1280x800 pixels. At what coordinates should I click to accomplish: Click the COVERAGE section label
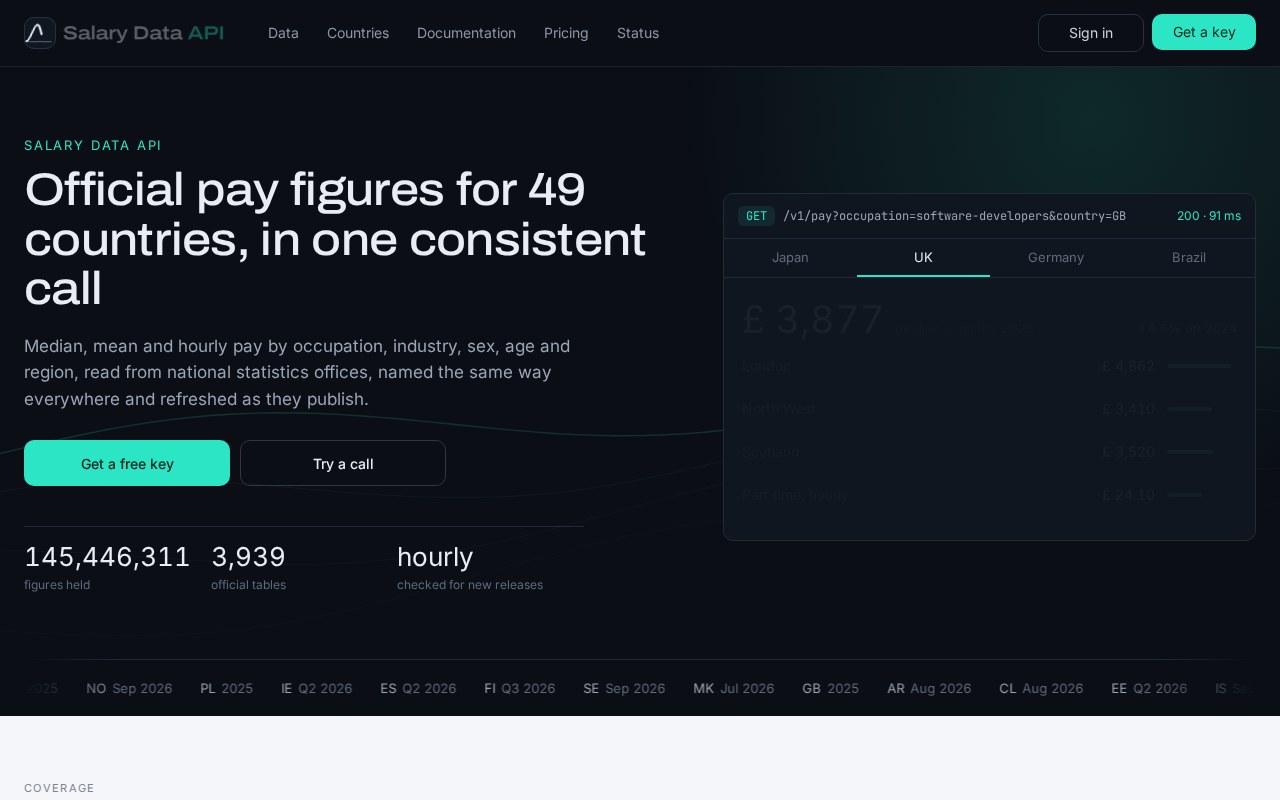click(59, 788)
